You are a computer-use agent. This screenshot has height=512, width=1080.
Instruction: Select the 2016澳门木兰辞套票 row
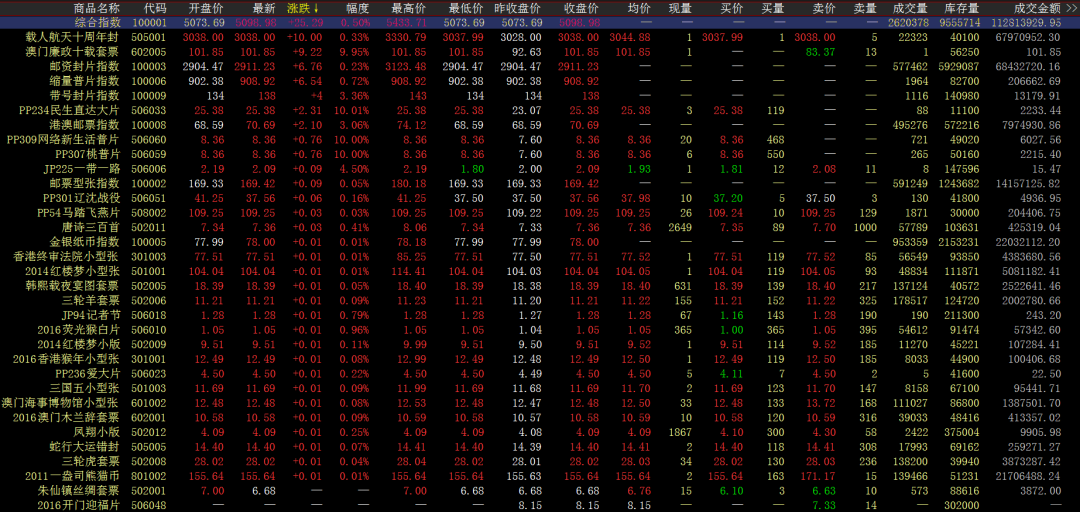pyautogui.click(x=540, y=417)
